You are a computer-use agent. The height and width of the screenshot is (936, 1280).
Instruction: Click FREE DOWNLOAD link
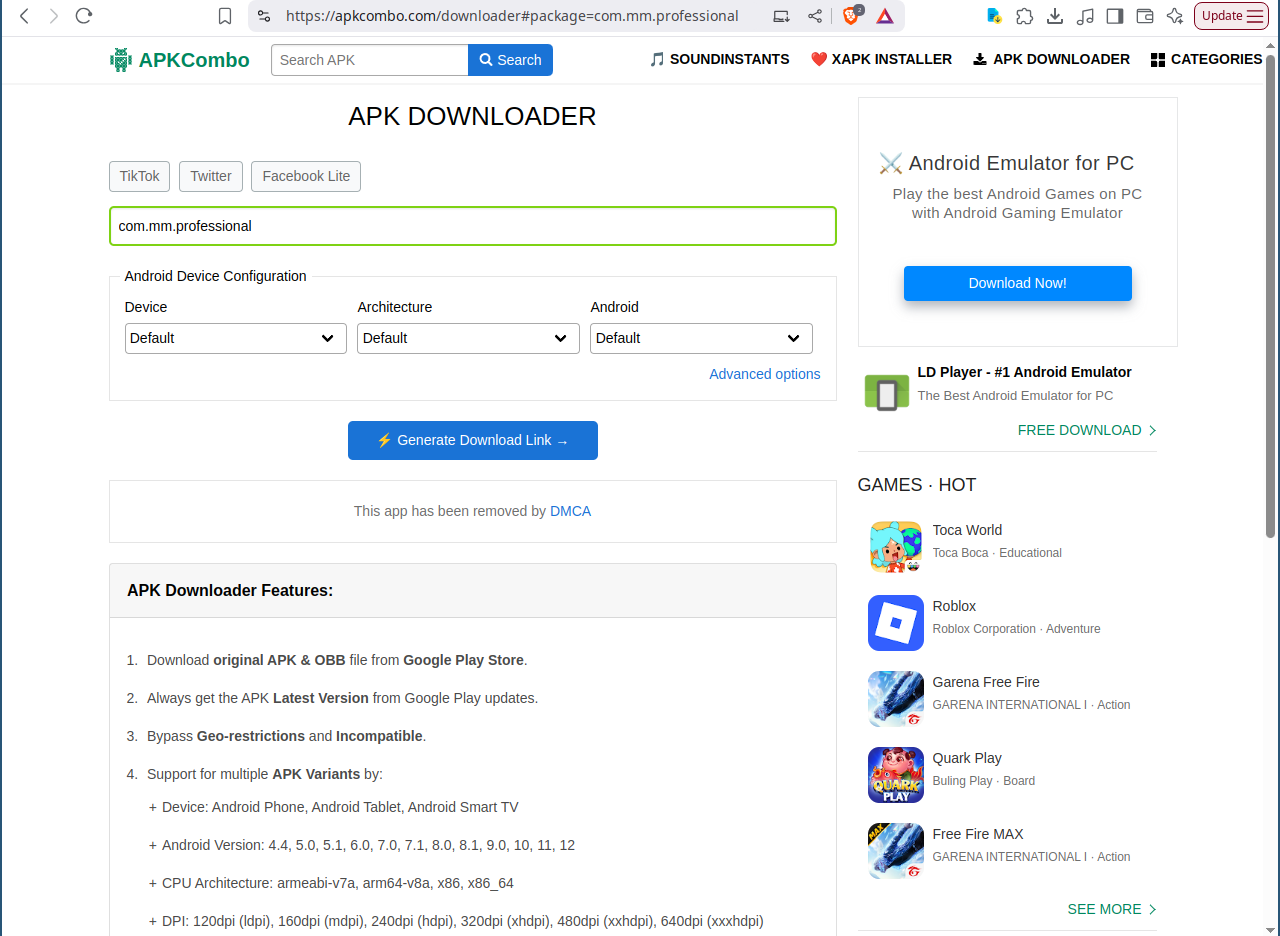pyautogui.click(x=1087, y=430)
